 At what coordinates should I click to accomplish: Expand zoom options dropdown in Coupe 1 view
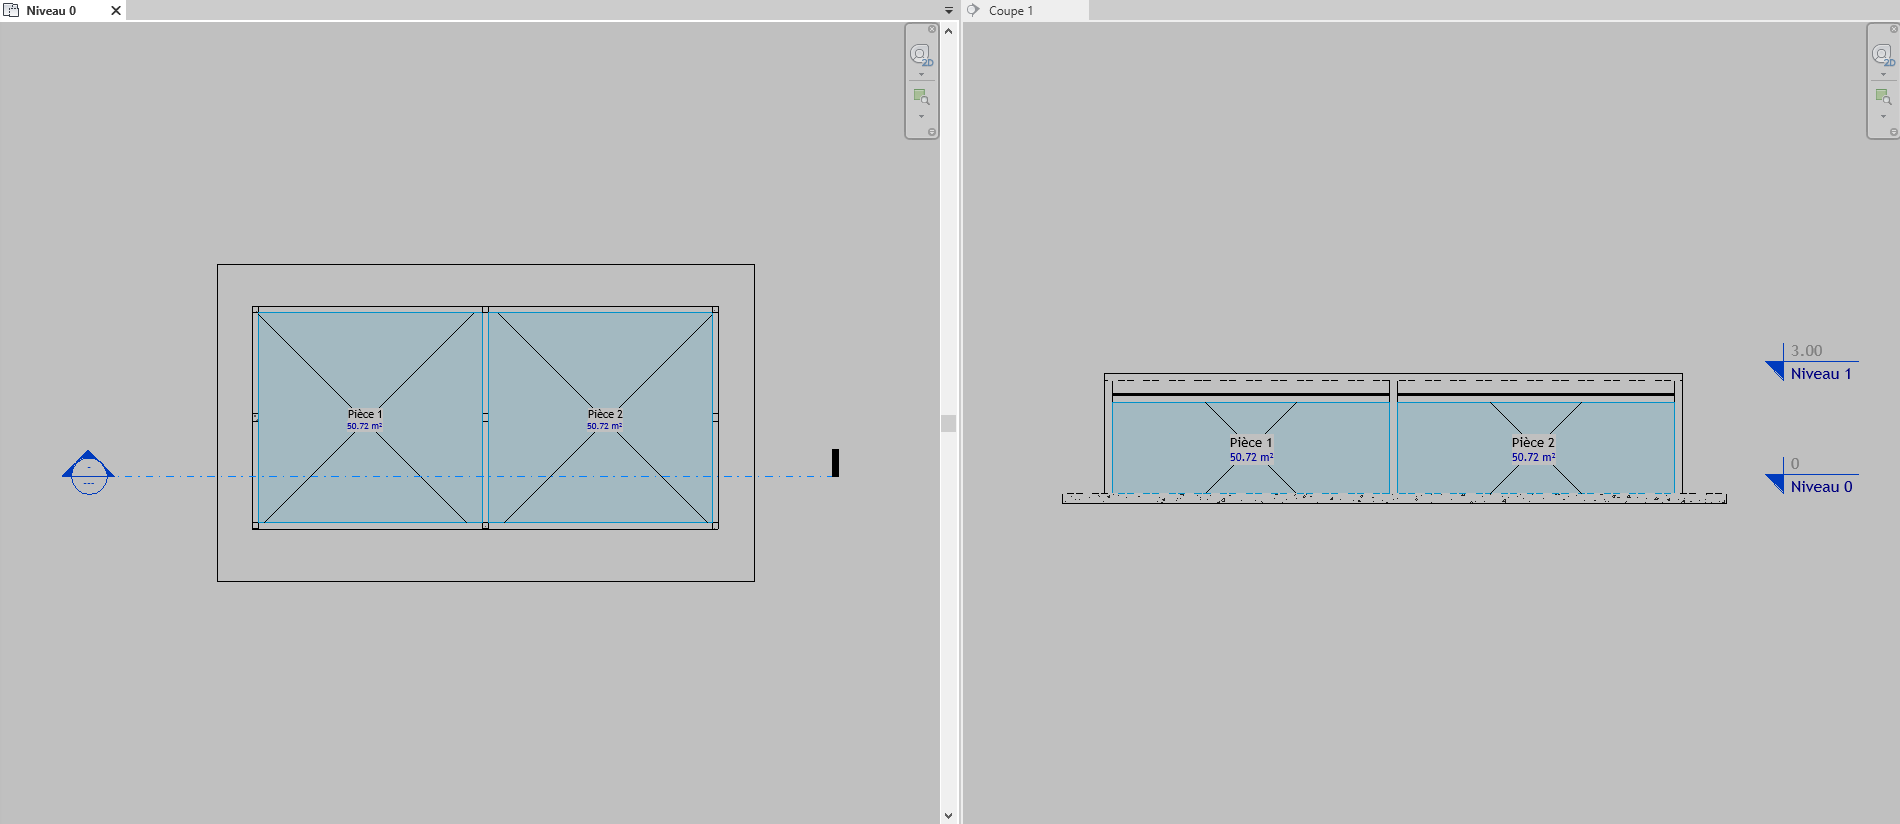1883,117
